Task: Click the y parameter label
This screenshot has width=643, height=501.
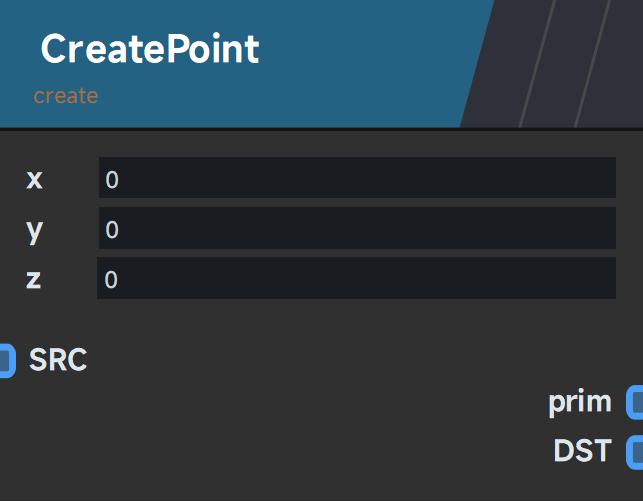Action: tap(35, 229)
